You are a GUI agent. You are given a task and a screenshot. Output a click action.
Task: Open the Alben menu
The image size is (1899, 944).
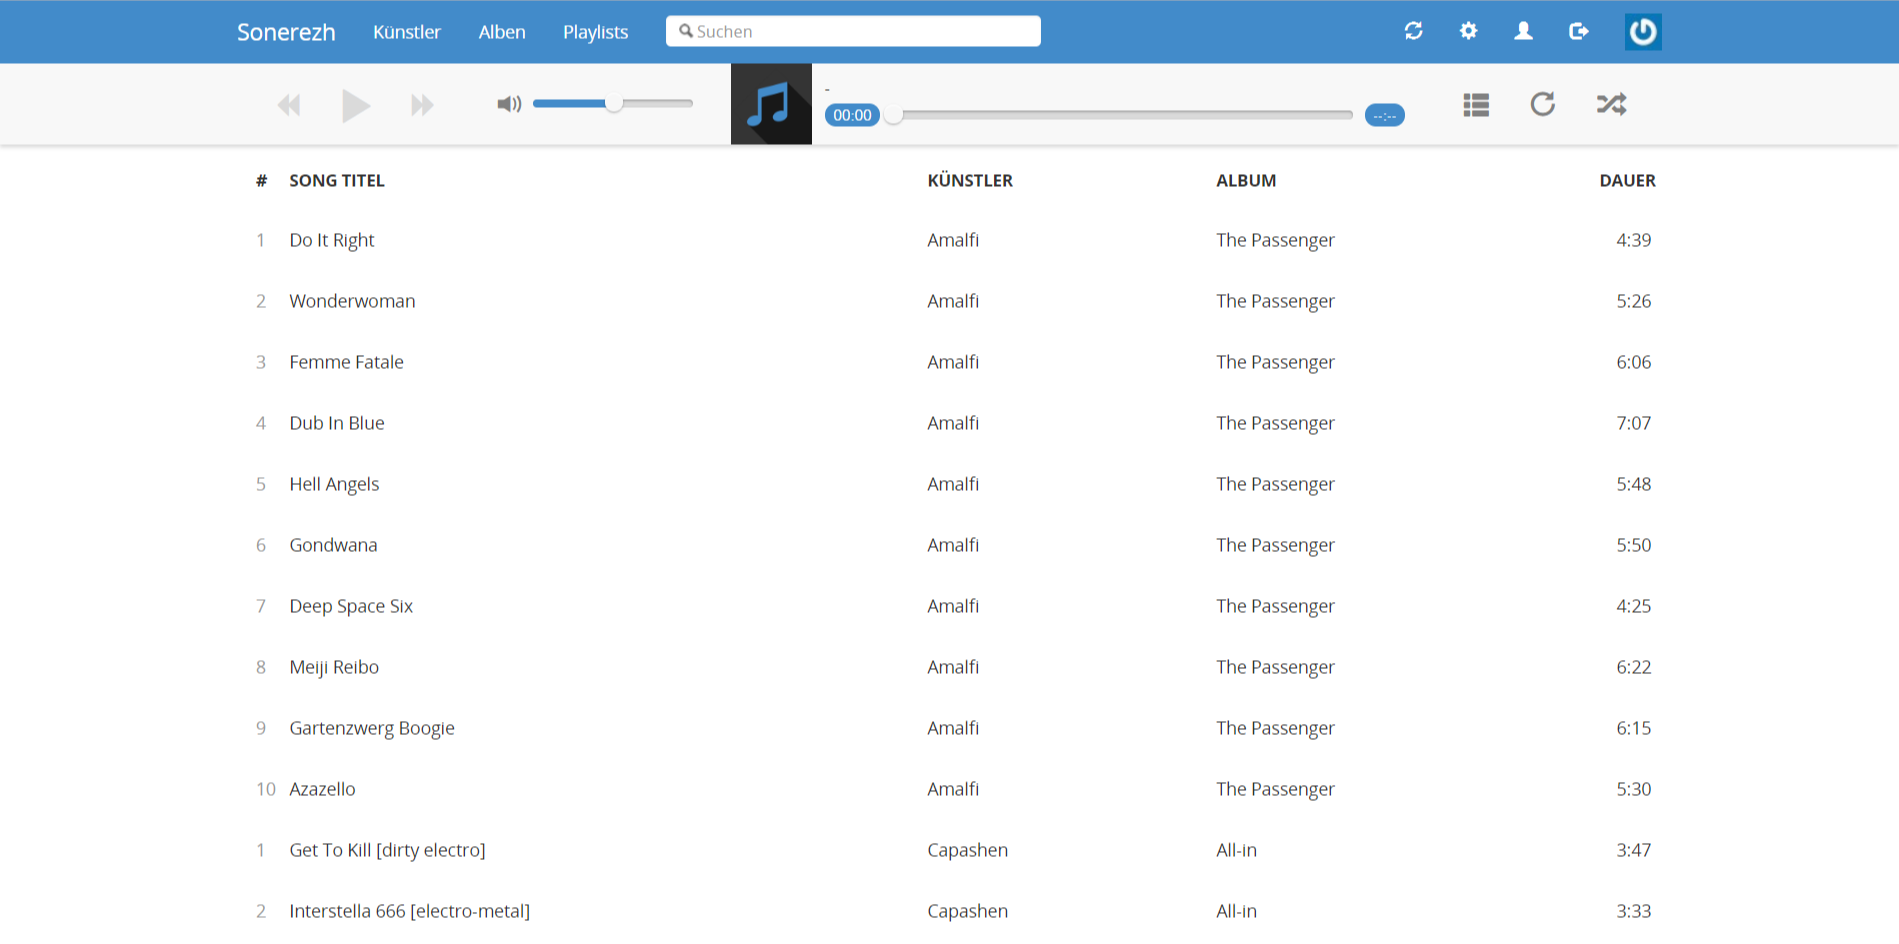(502, 32)
